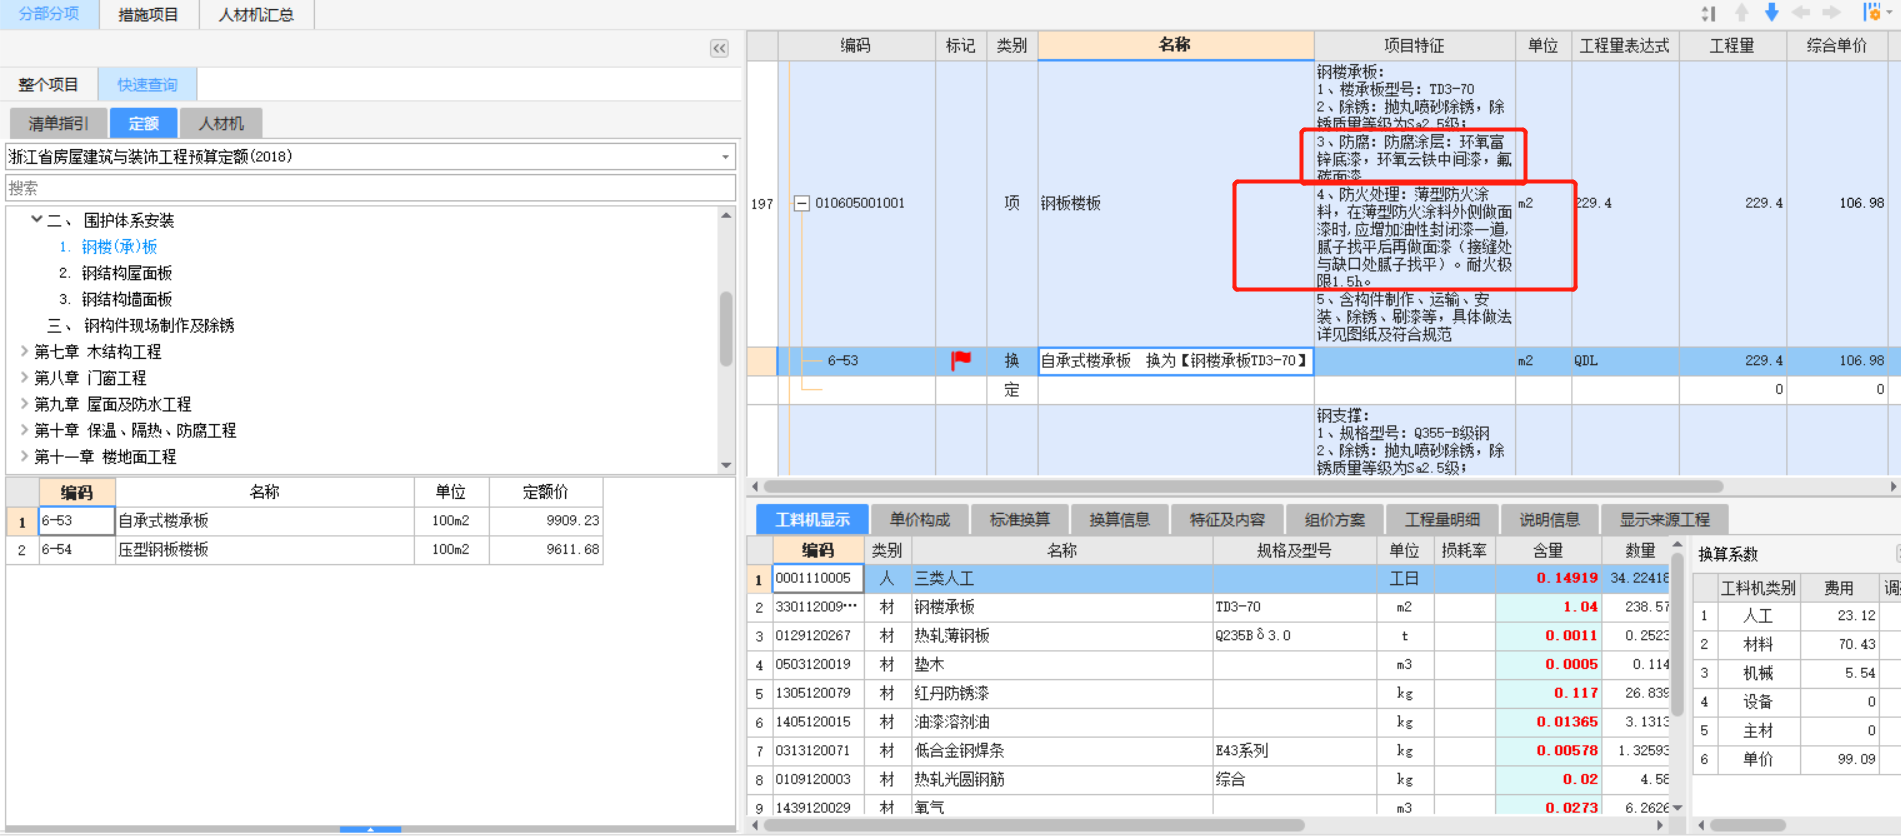Click the 项目特征 cell of 钢板楼板
Viewport: 1901px width, 836px height.
click(x=1414, y=203)
